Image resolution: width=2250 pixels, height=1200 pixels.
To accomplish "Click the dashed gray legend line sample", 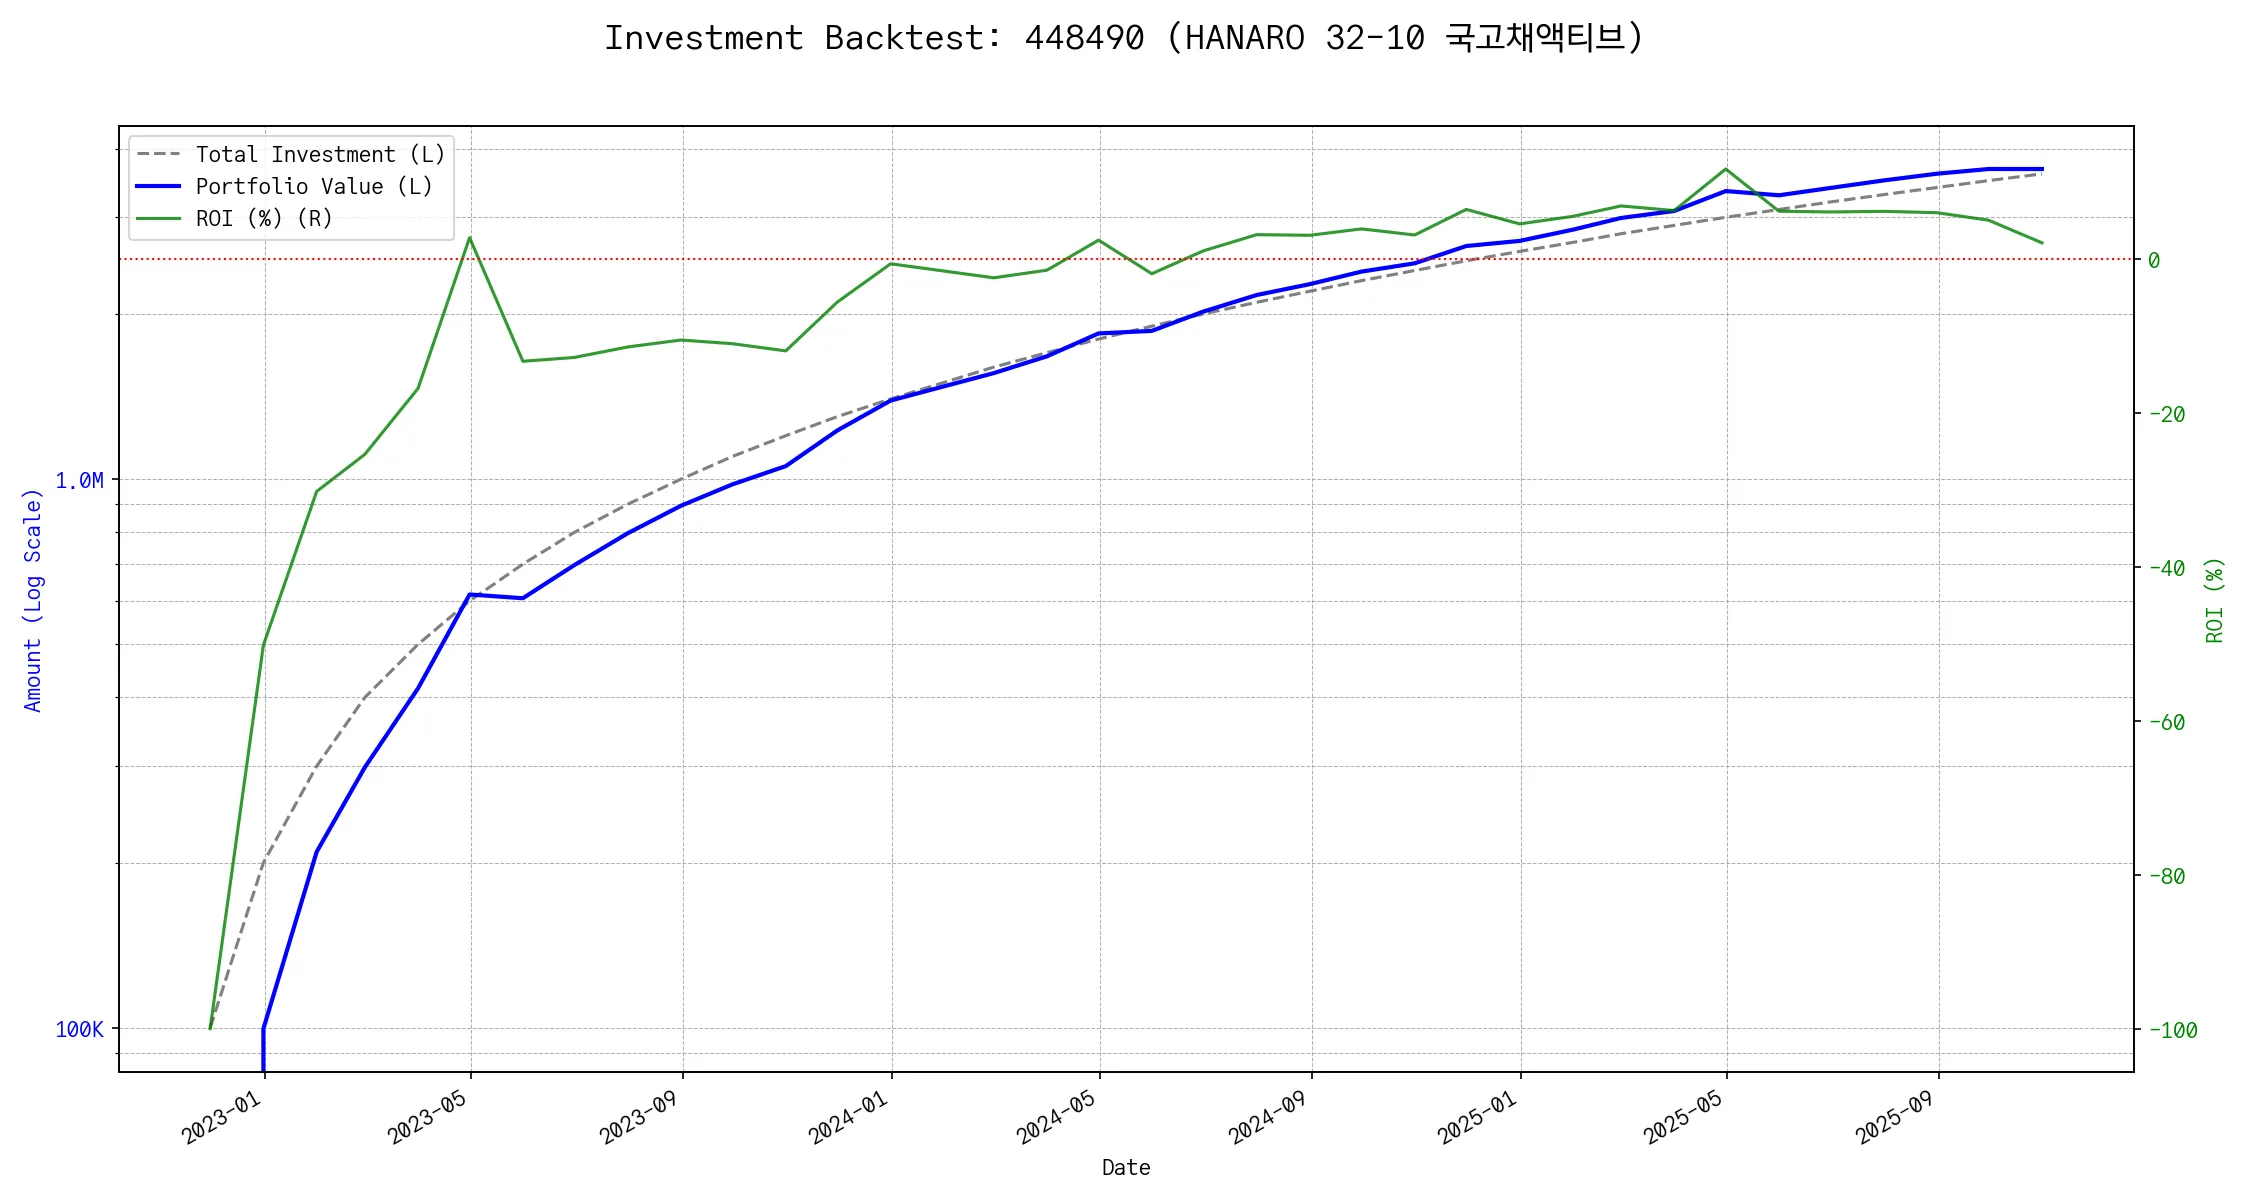I will (159, 155).
